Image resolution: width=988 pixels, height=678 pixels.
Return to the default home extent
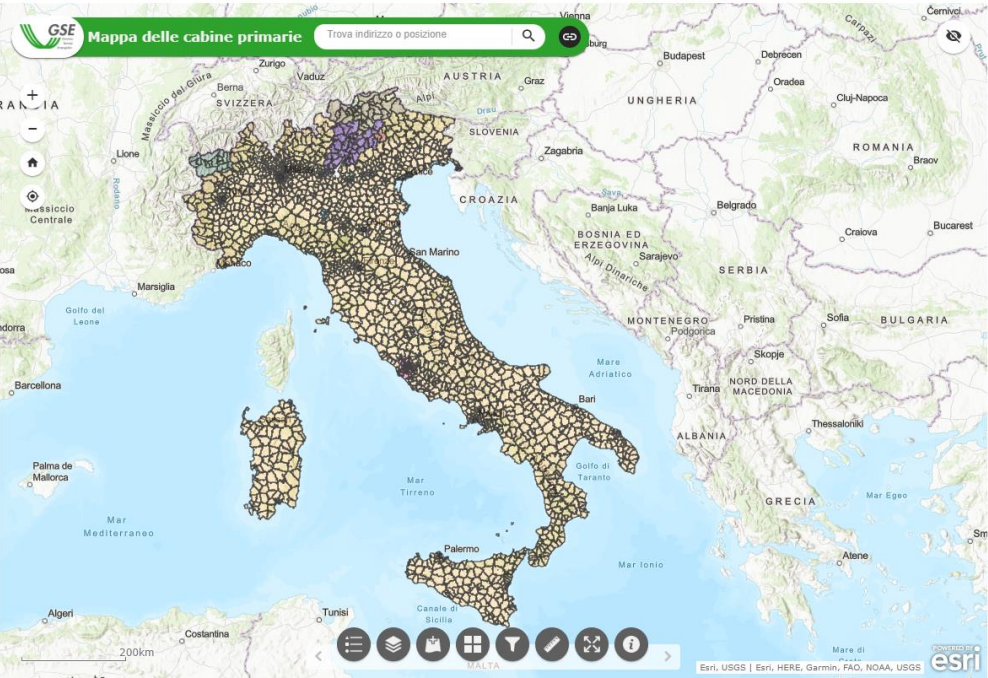pyautogui.click(x=33, y=163)
